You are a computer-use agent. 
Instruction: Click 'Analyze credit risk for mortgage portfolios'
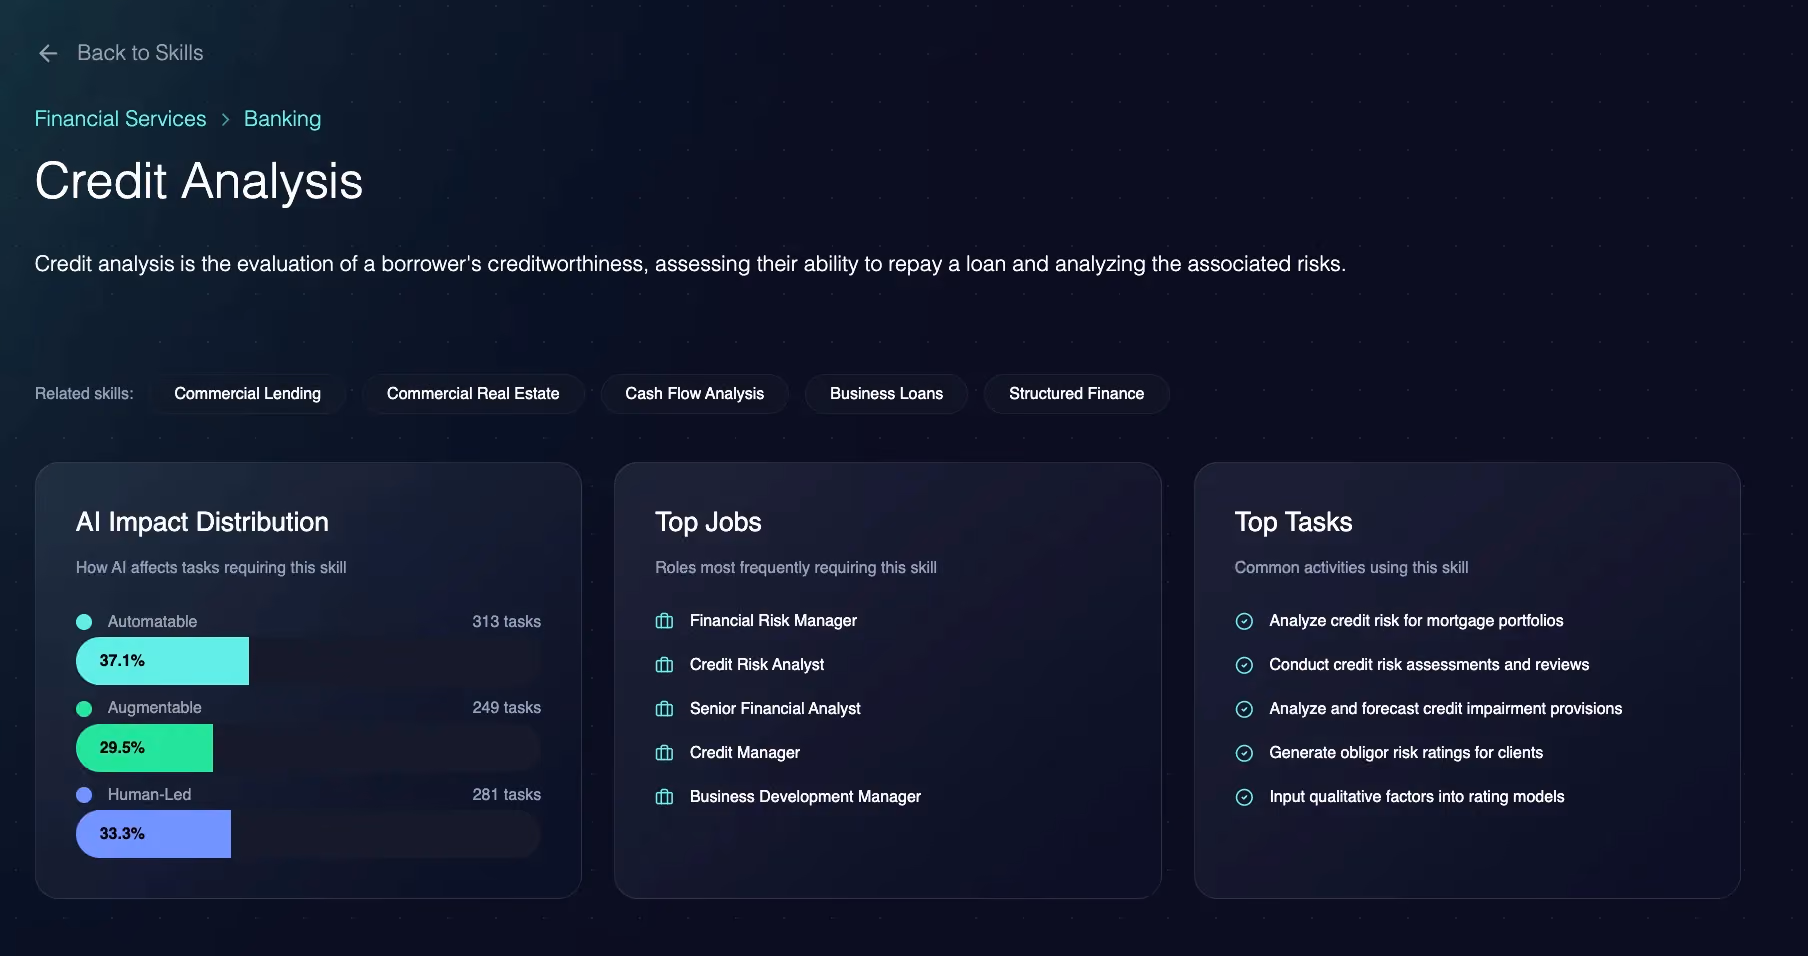point(1416,621)
